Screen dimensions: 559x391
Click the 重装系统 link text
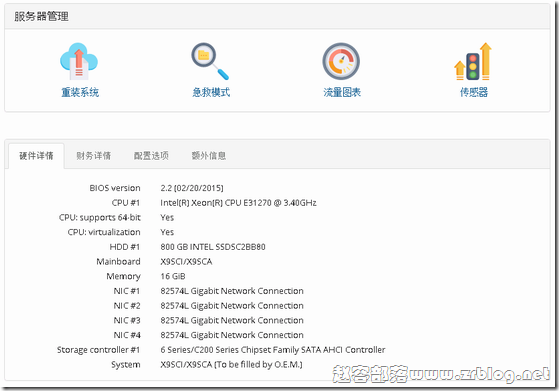tap(80, 92)
